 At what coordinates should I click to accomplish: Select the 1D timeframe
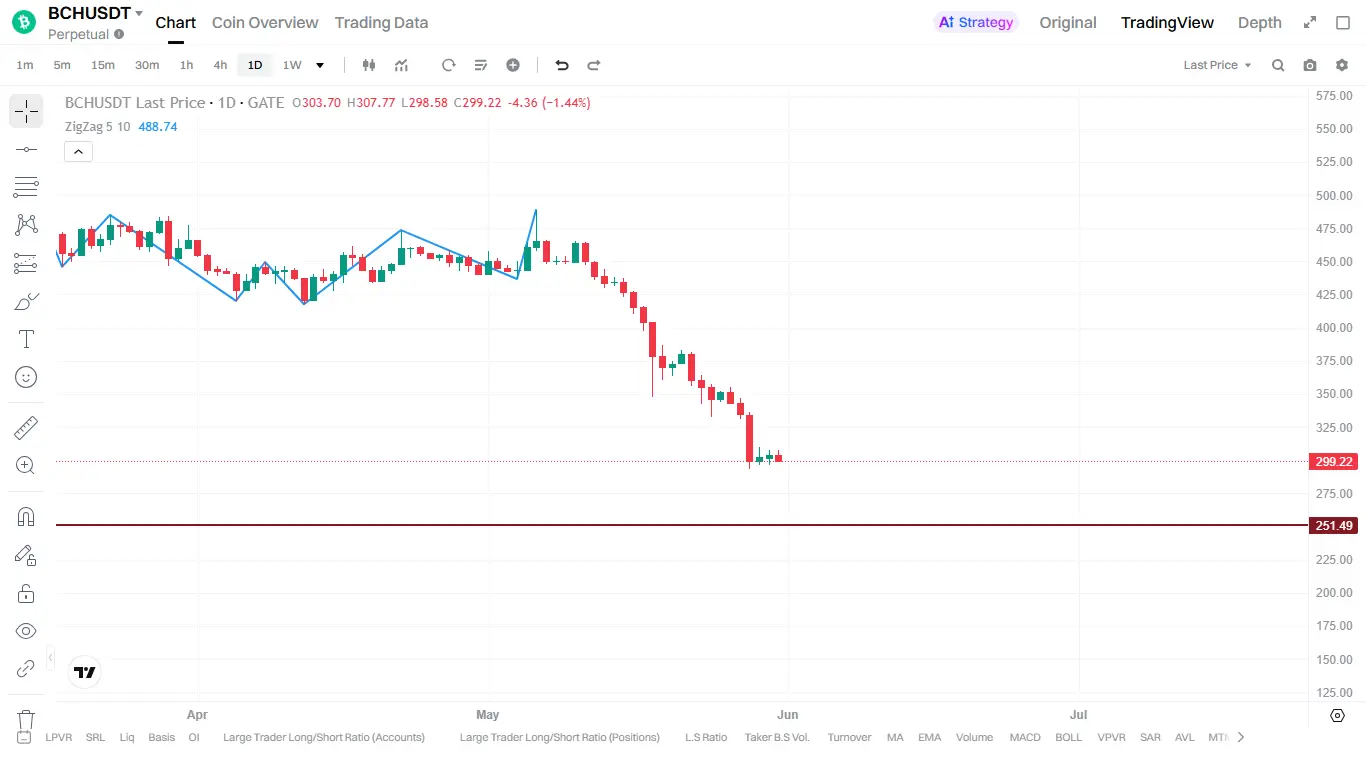(255, 65)
